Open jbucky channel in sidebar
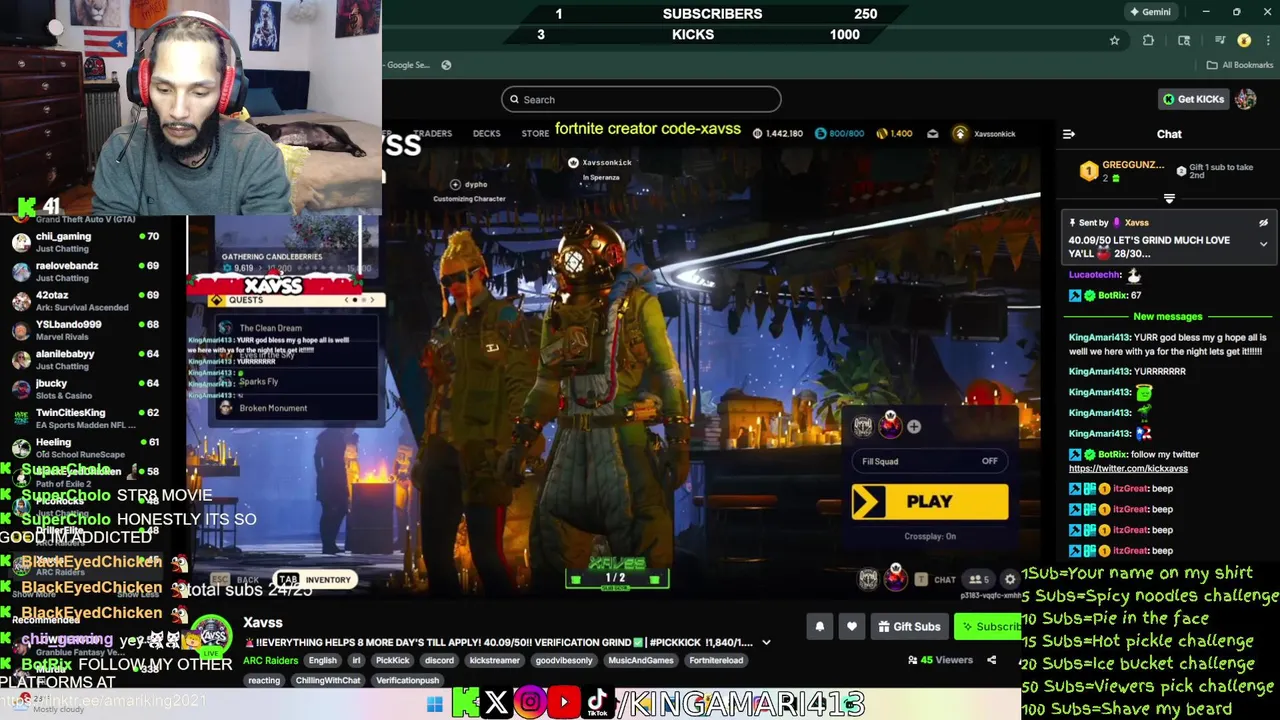The width and height of the screenshot is (1280, 720). pos(84,389)
